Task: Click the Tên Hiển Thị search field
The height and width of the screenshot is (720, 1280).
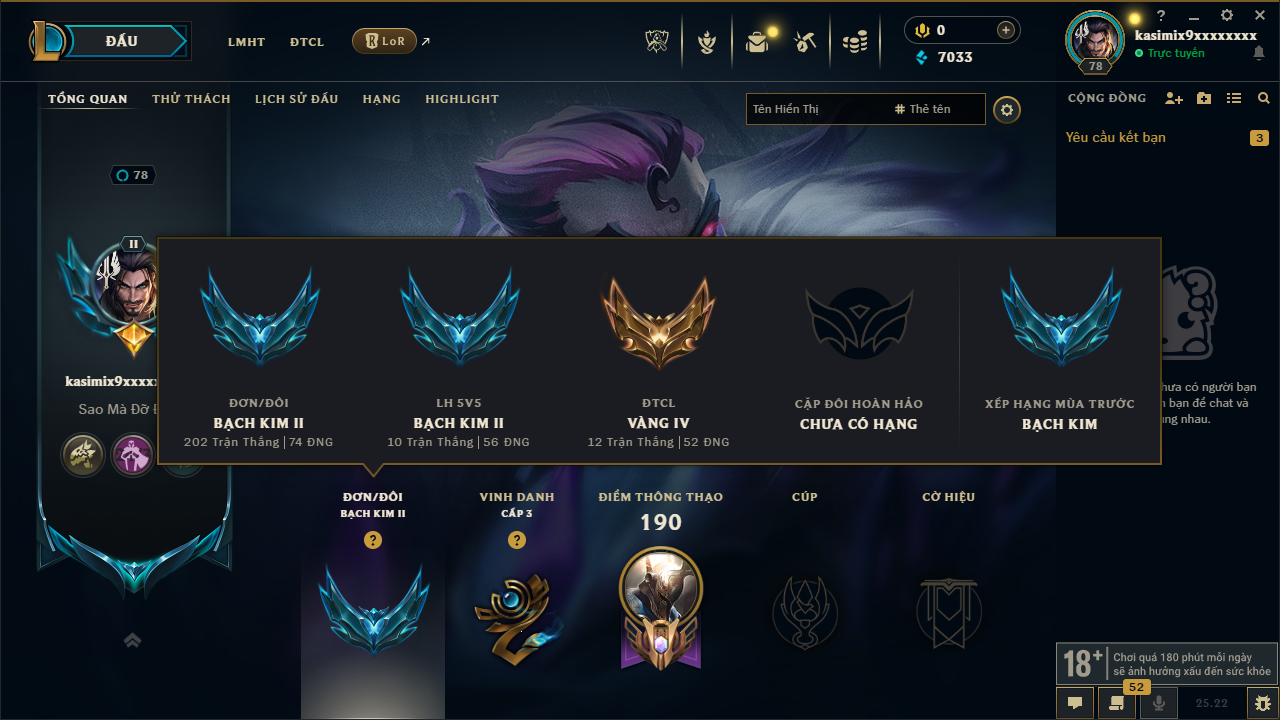Action: click(x=818, y=109)
